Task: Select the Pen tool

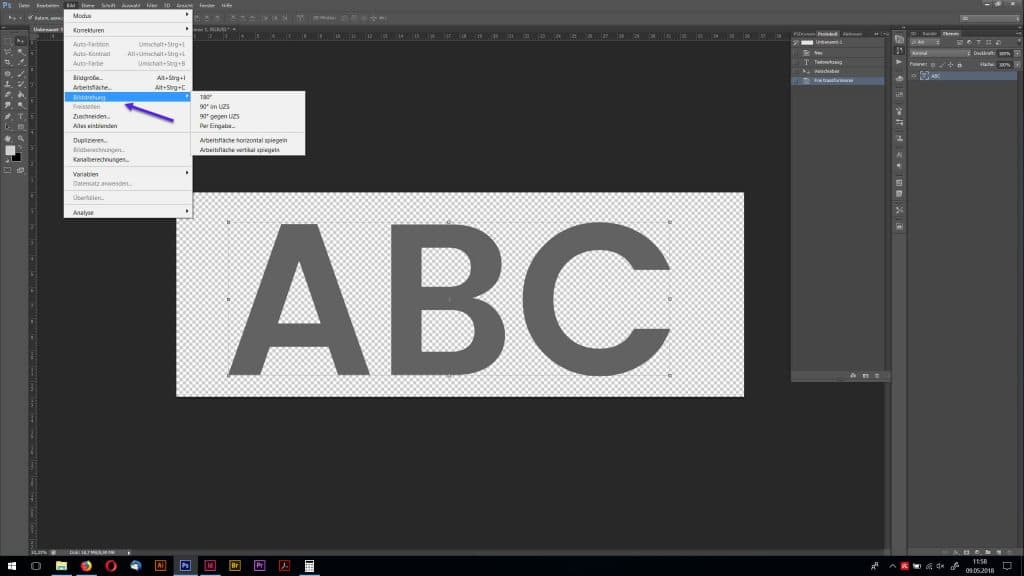Action: (x=7, y=116)
